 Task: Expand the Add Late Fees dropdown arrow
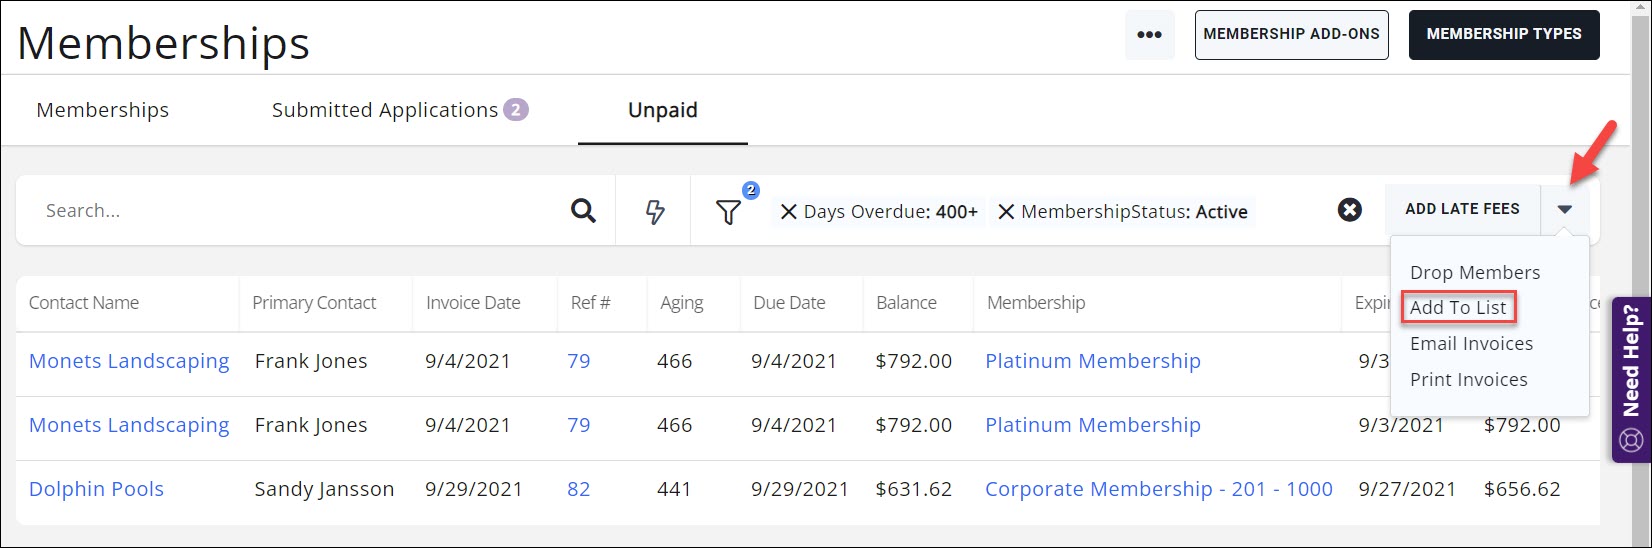click(x=1565, y=209)
